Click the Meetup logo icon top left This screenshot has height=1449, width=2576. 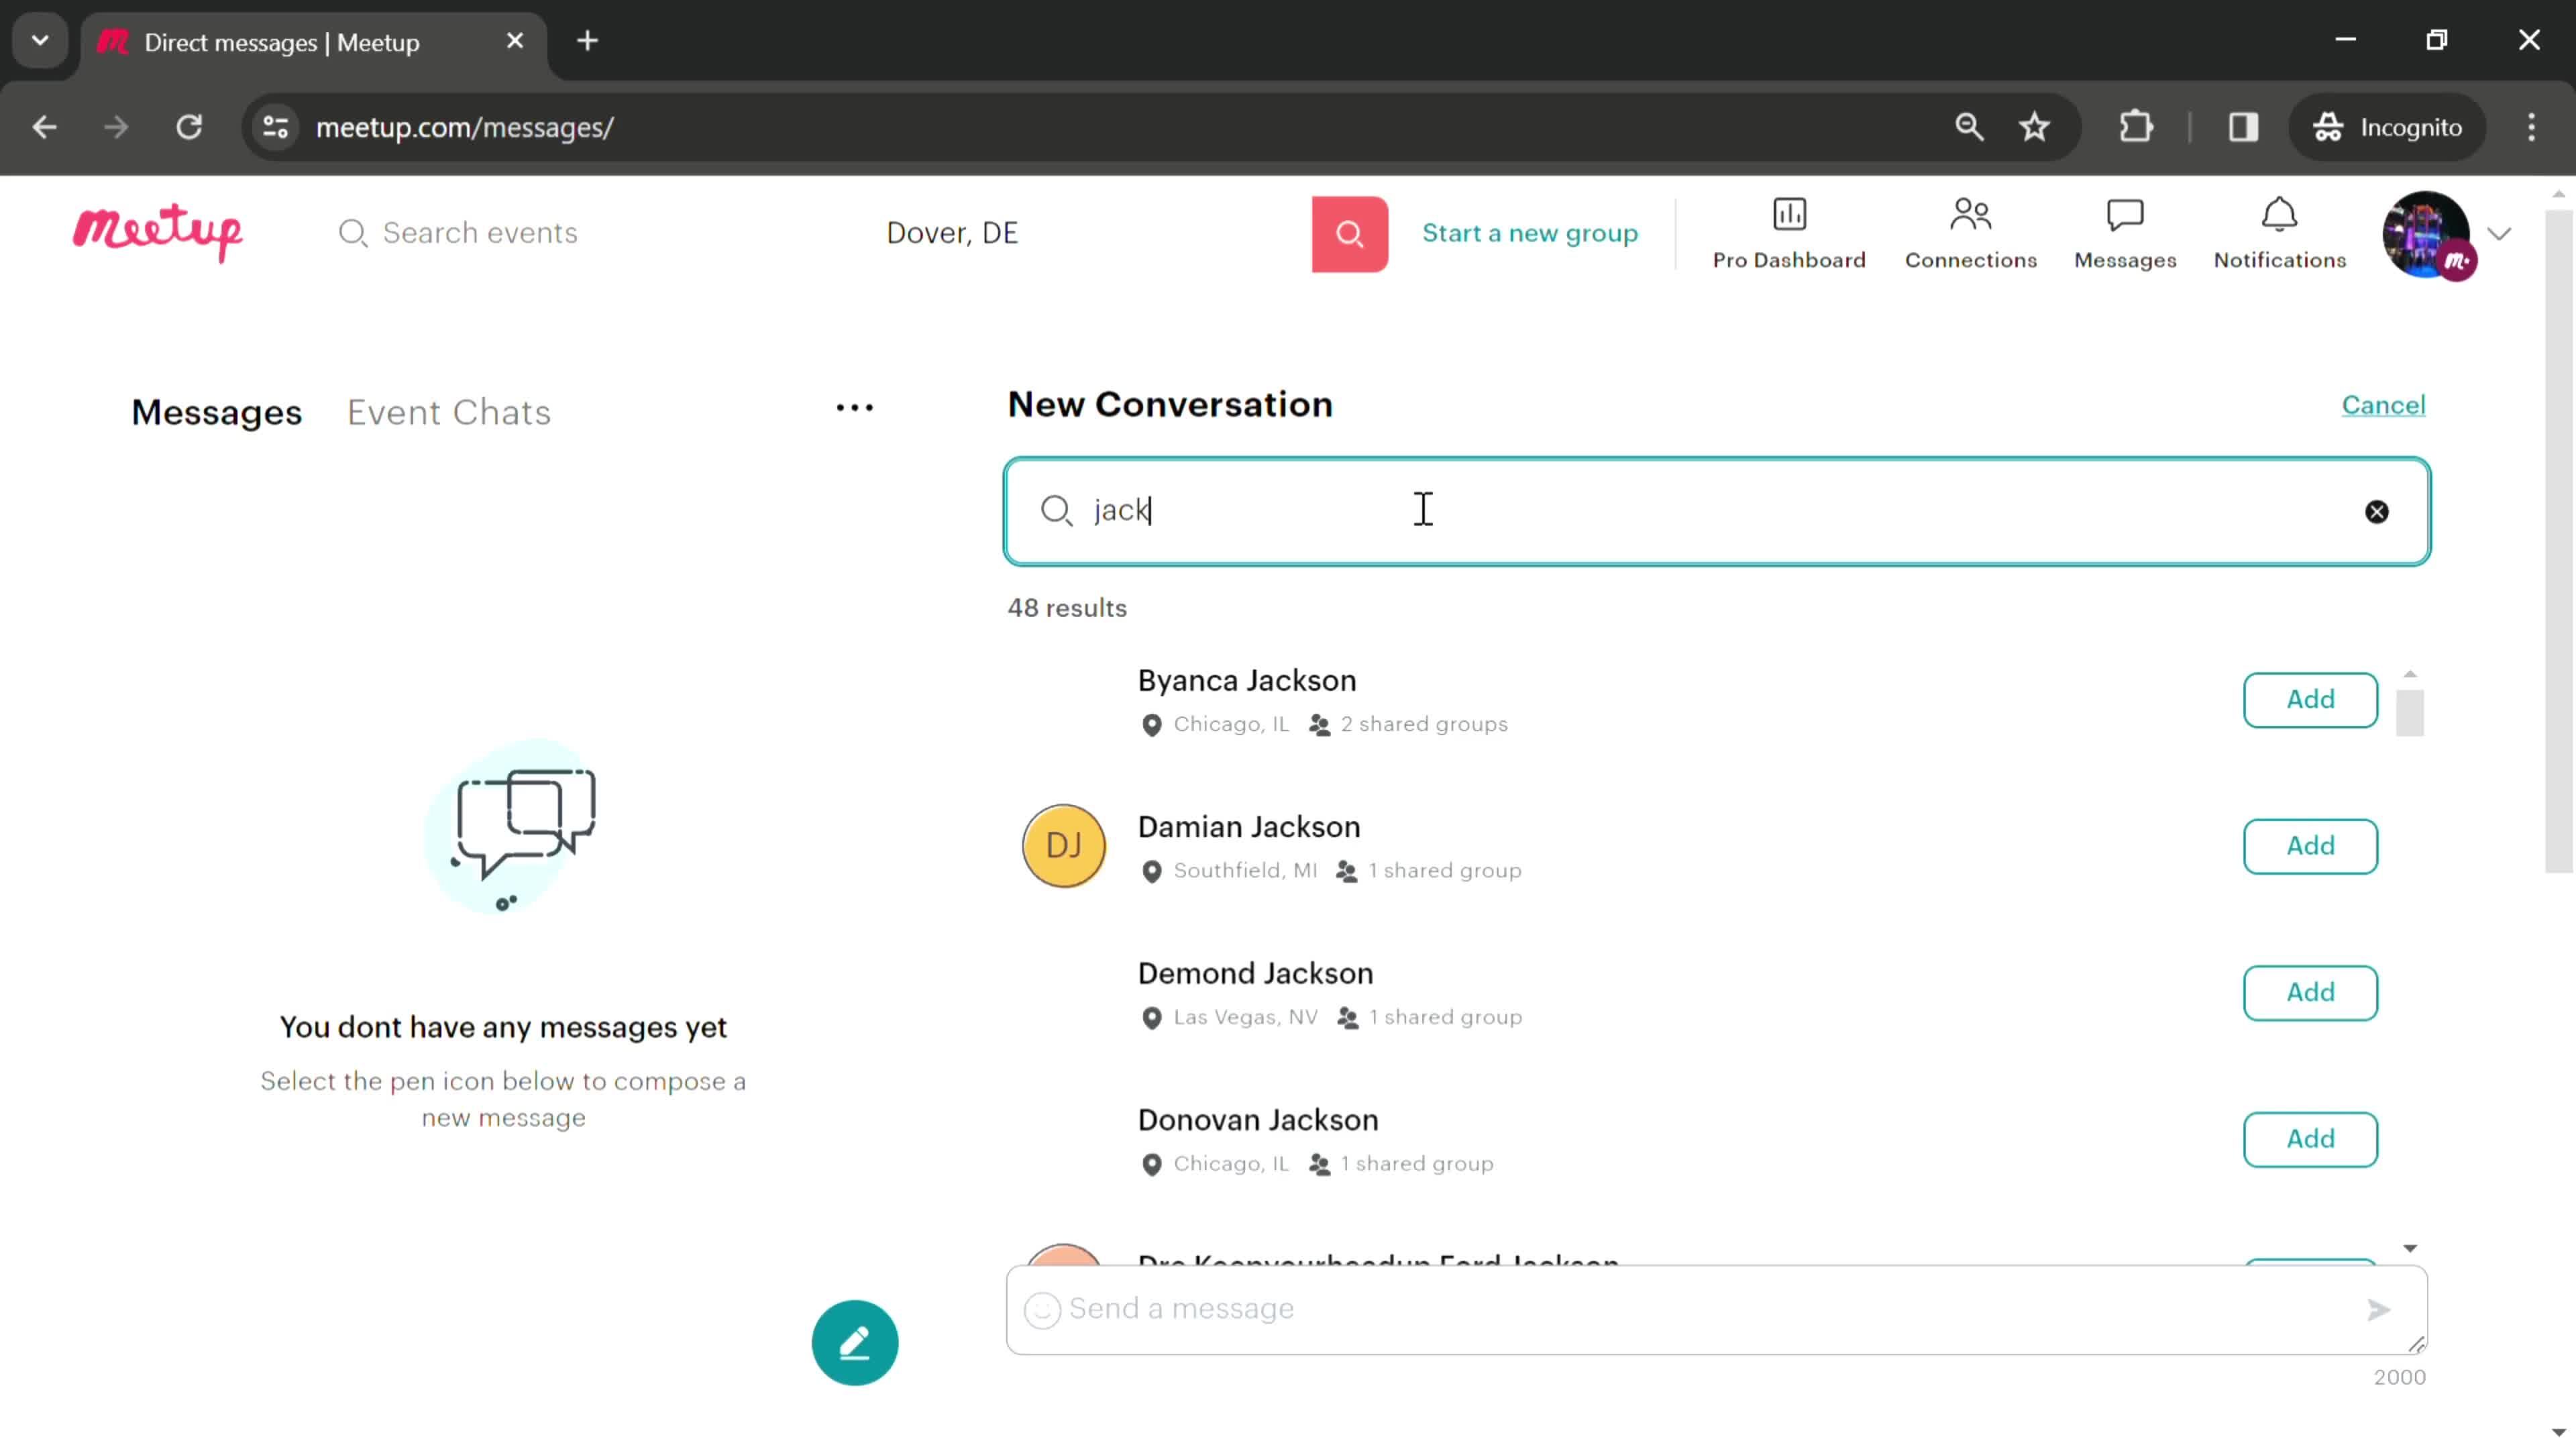point(158,231)
